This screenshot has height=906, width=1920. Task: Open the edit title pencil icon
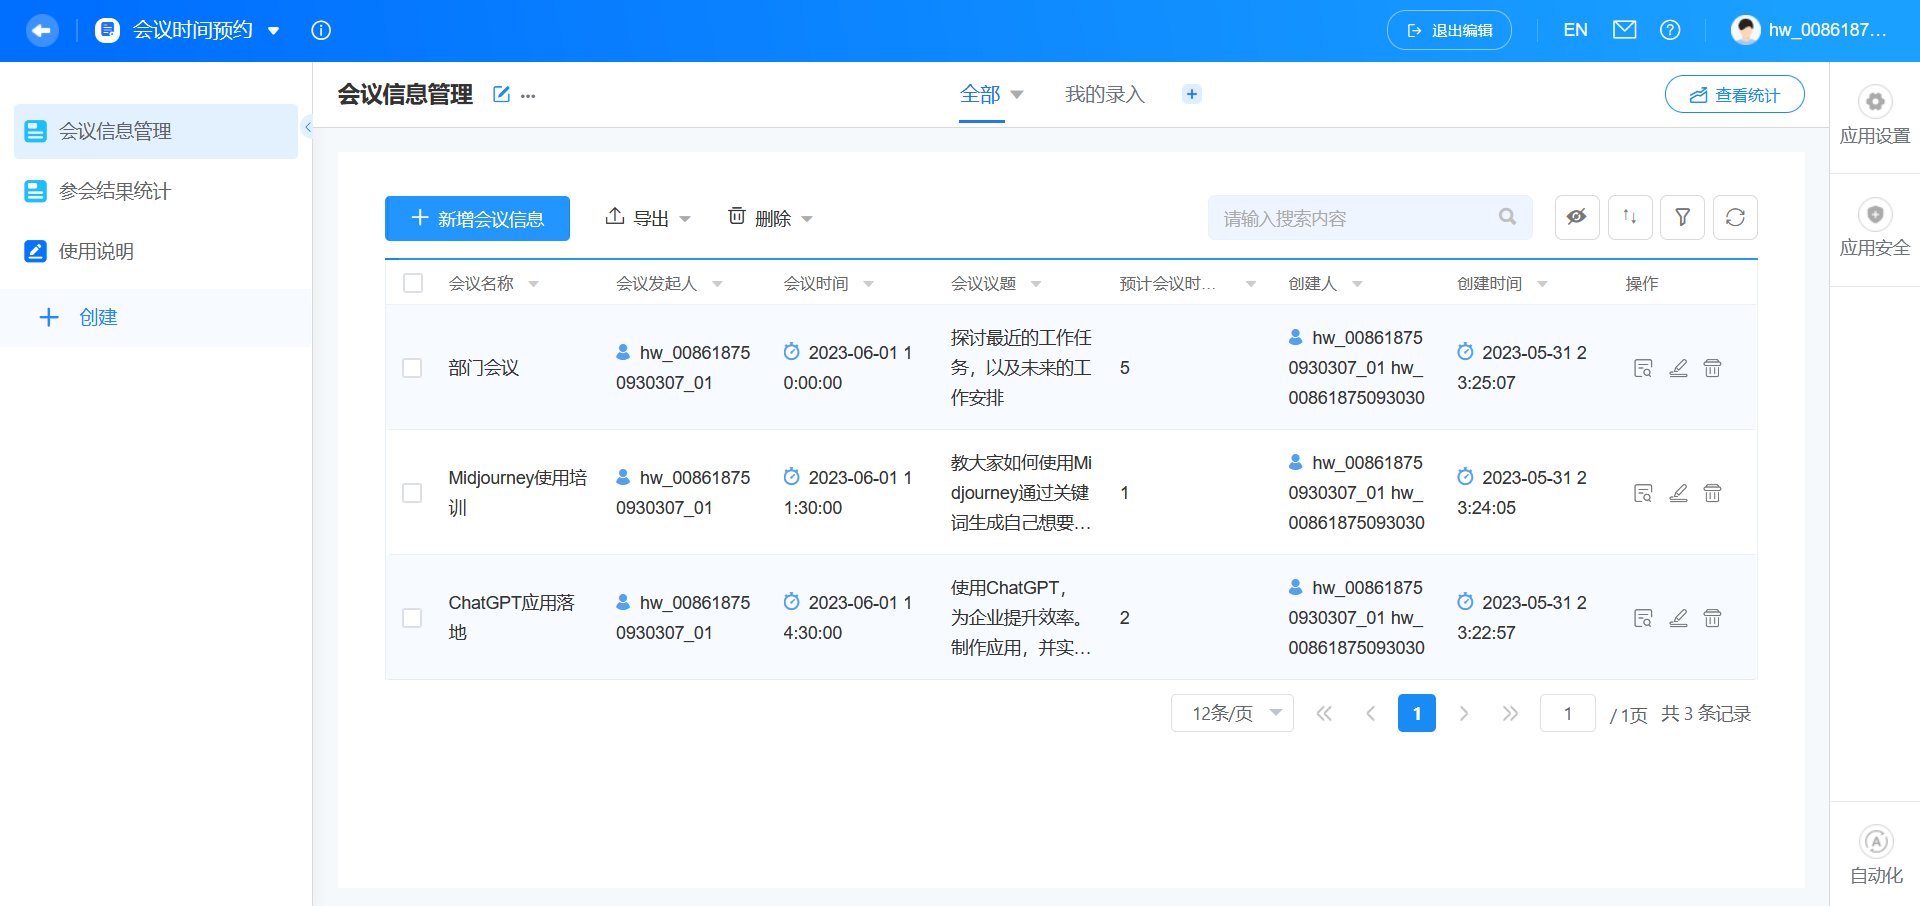click(500, 94)
